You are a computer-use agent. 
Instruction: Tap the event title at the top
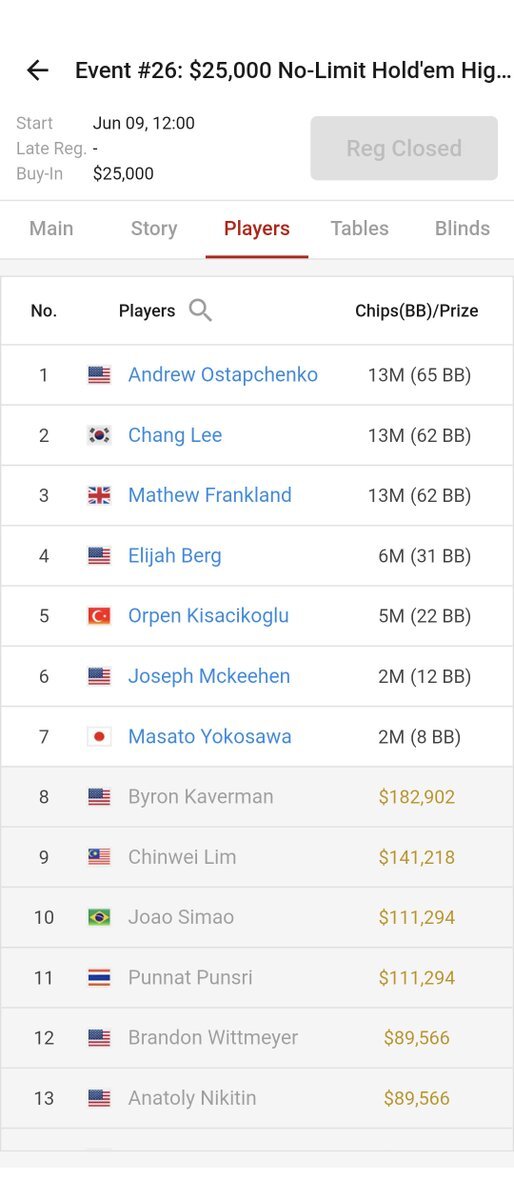coord(293,71)
